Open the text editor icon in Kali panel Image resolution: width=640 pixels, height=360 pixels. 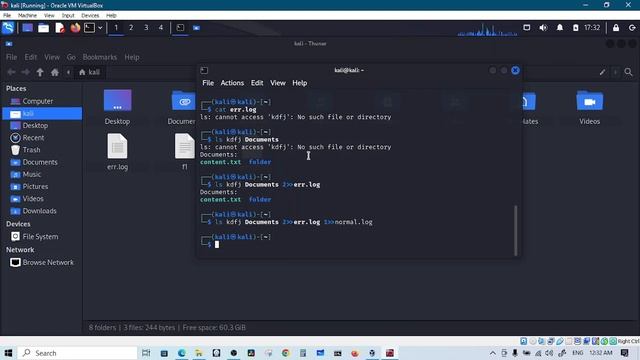coord(60,28)
